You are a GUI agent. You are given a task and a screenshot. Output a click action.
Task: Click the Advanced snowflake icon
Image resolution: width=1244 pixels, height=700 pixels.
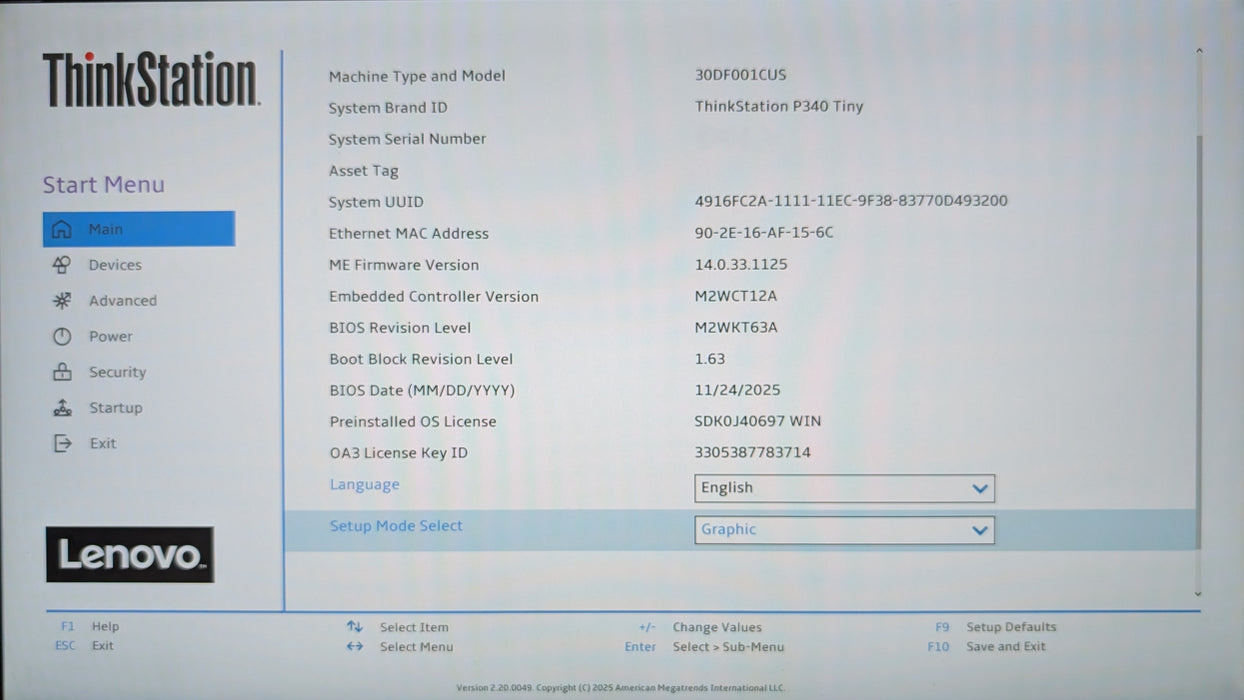(62, 301)
